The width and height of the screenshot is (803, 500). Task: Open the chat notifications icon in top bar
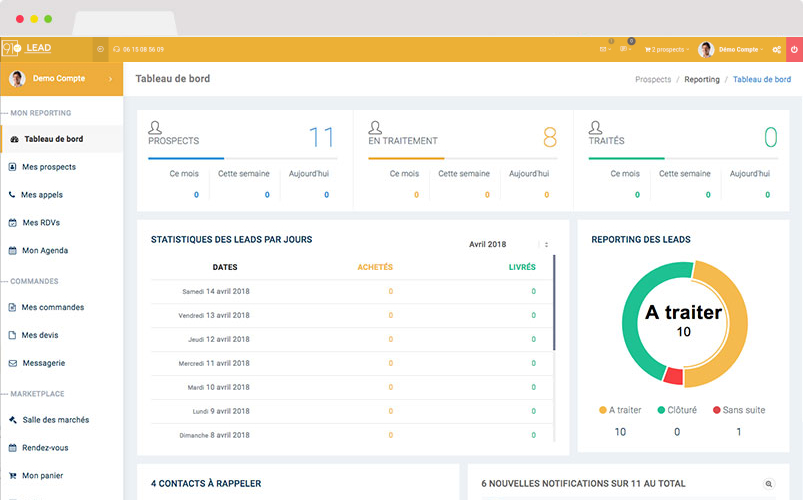pyautogui.click(x=625, y=48)
